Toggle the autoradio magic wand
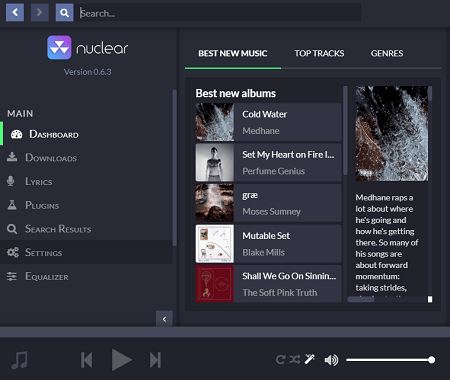 310,359
